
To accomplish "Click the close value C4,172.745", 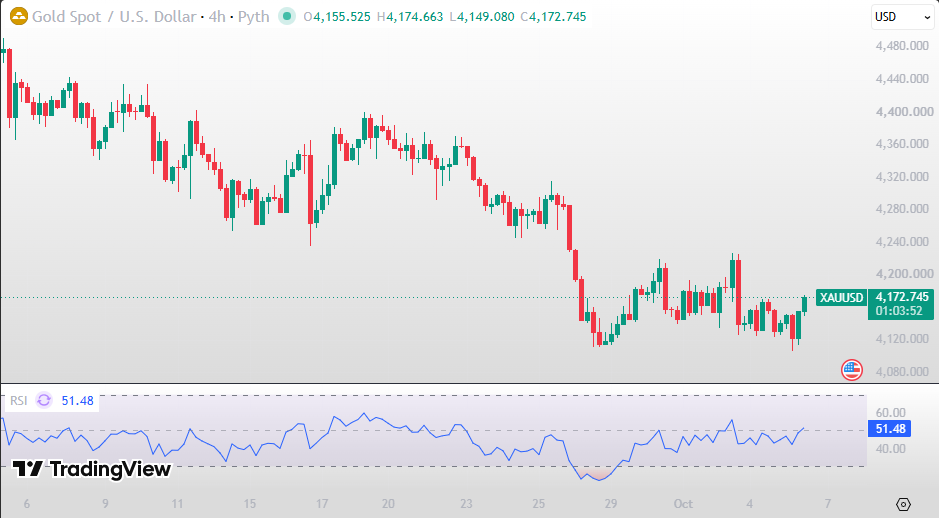I will [x=553, y=17].
